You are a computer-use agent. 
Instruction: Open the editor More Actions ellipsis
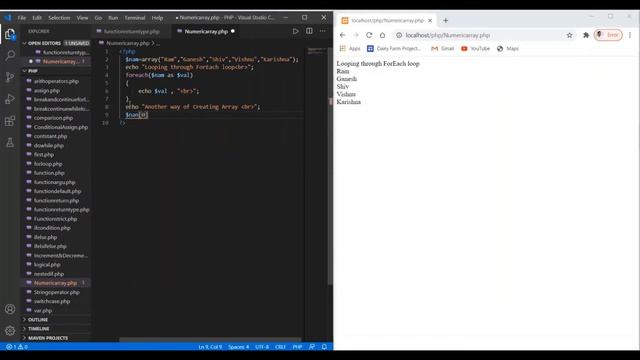(x=323, y=31)
